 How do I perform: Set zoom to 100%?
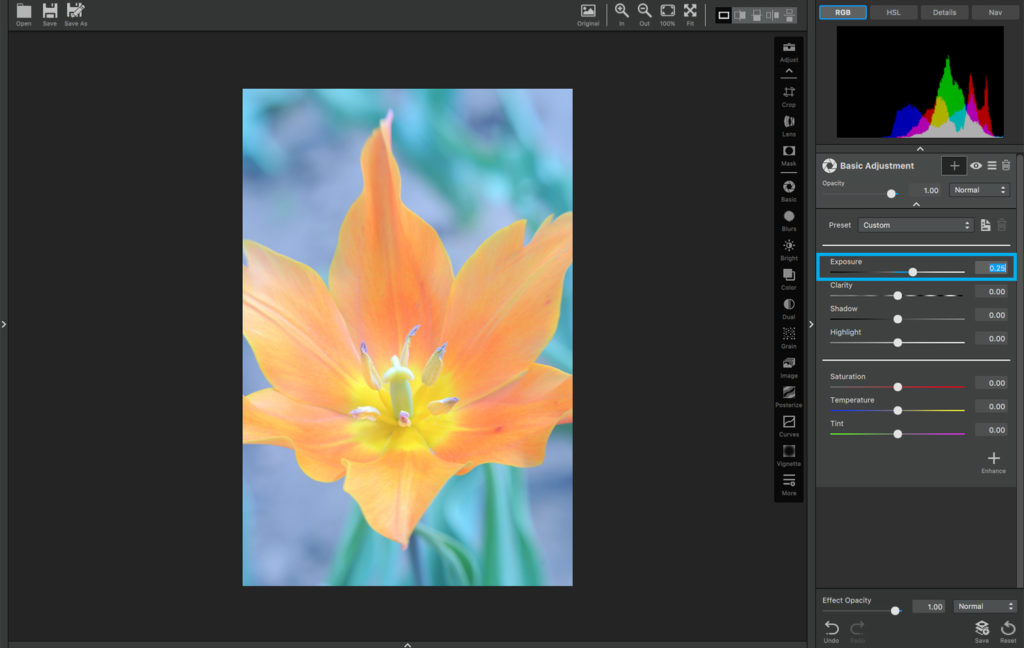coord(667,14)
